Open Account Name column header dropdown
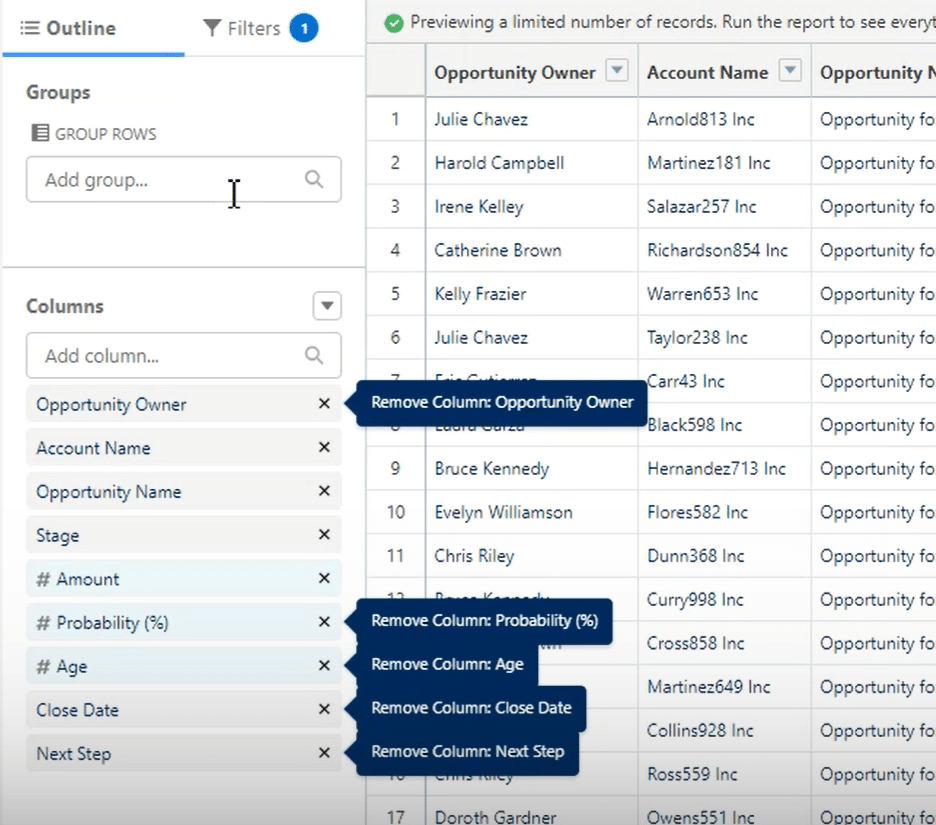The image size is (936, 825). click(x=790, y=71)
